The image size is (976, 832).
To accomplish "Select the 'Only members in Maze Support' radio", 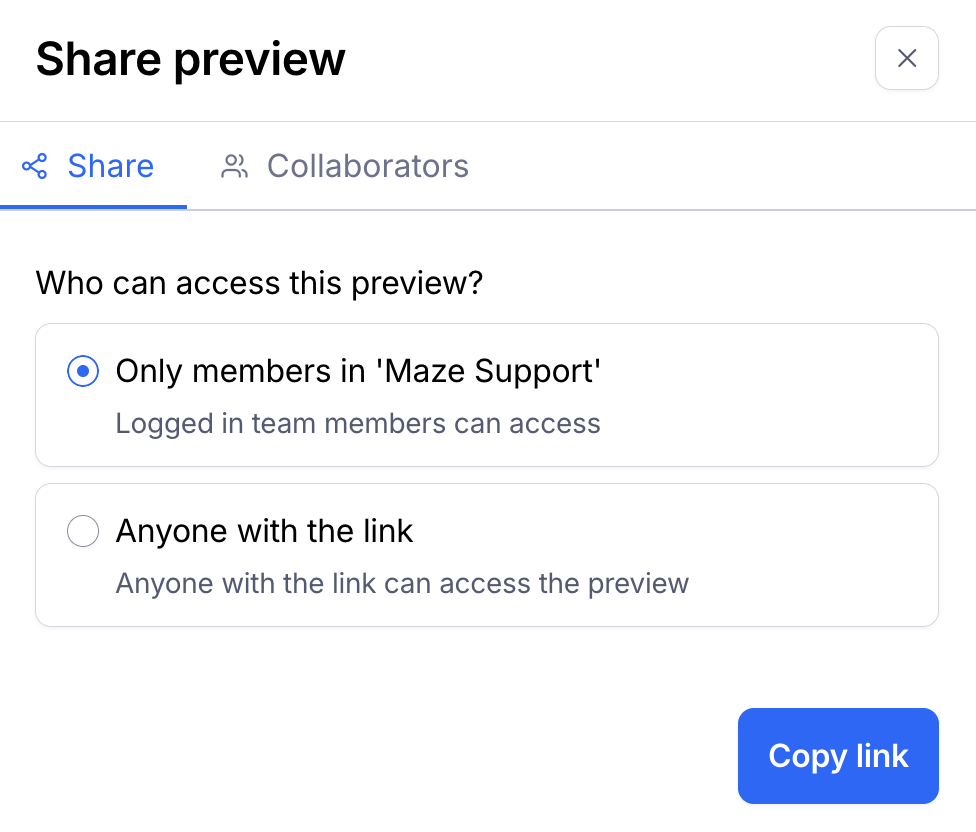I will tap(83, 371).
